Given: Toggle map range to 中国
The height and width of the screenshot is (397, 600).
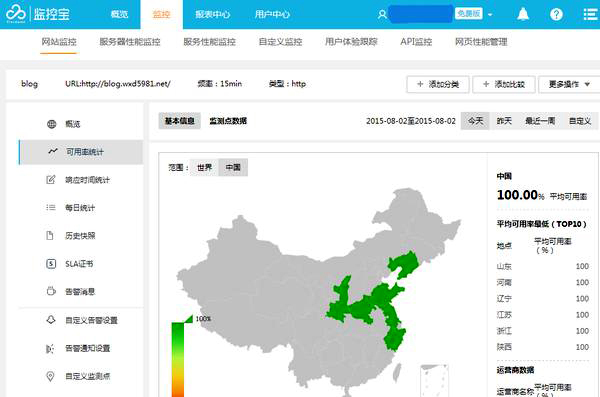Looking at the screenshot, I should [x=233, y=167].
